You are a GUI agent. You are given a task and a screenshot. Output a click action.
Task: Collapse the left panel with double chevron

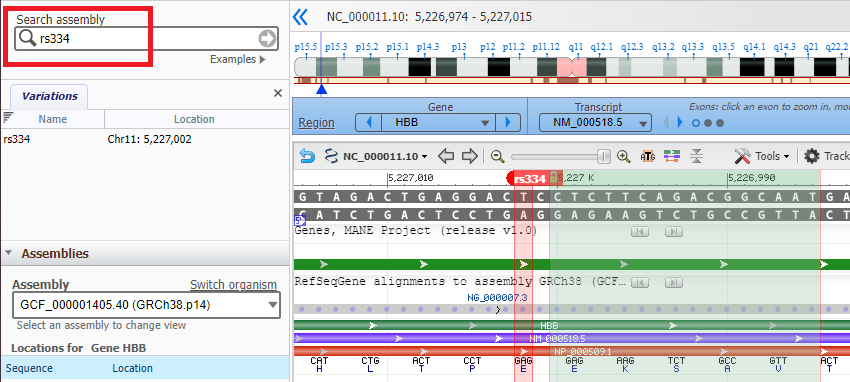[300, 17]
